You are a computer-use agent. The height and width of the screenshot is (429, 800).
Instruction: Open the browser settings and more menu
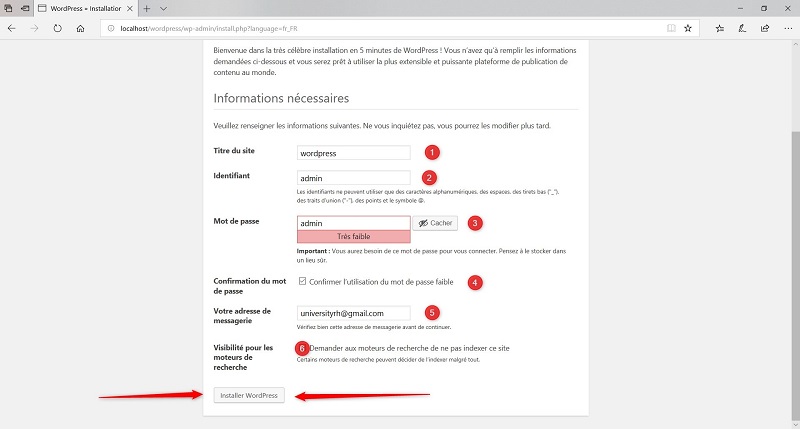[x=788, y=29]
